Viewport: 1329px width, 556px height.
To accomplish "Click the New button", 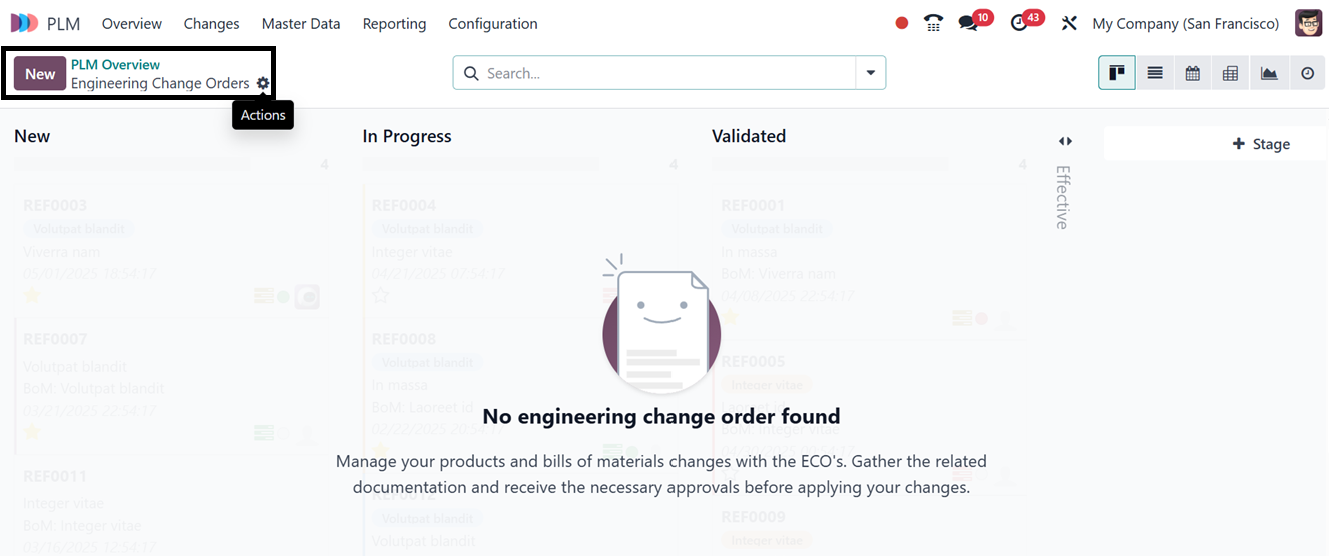I will (x=40, y=74).
